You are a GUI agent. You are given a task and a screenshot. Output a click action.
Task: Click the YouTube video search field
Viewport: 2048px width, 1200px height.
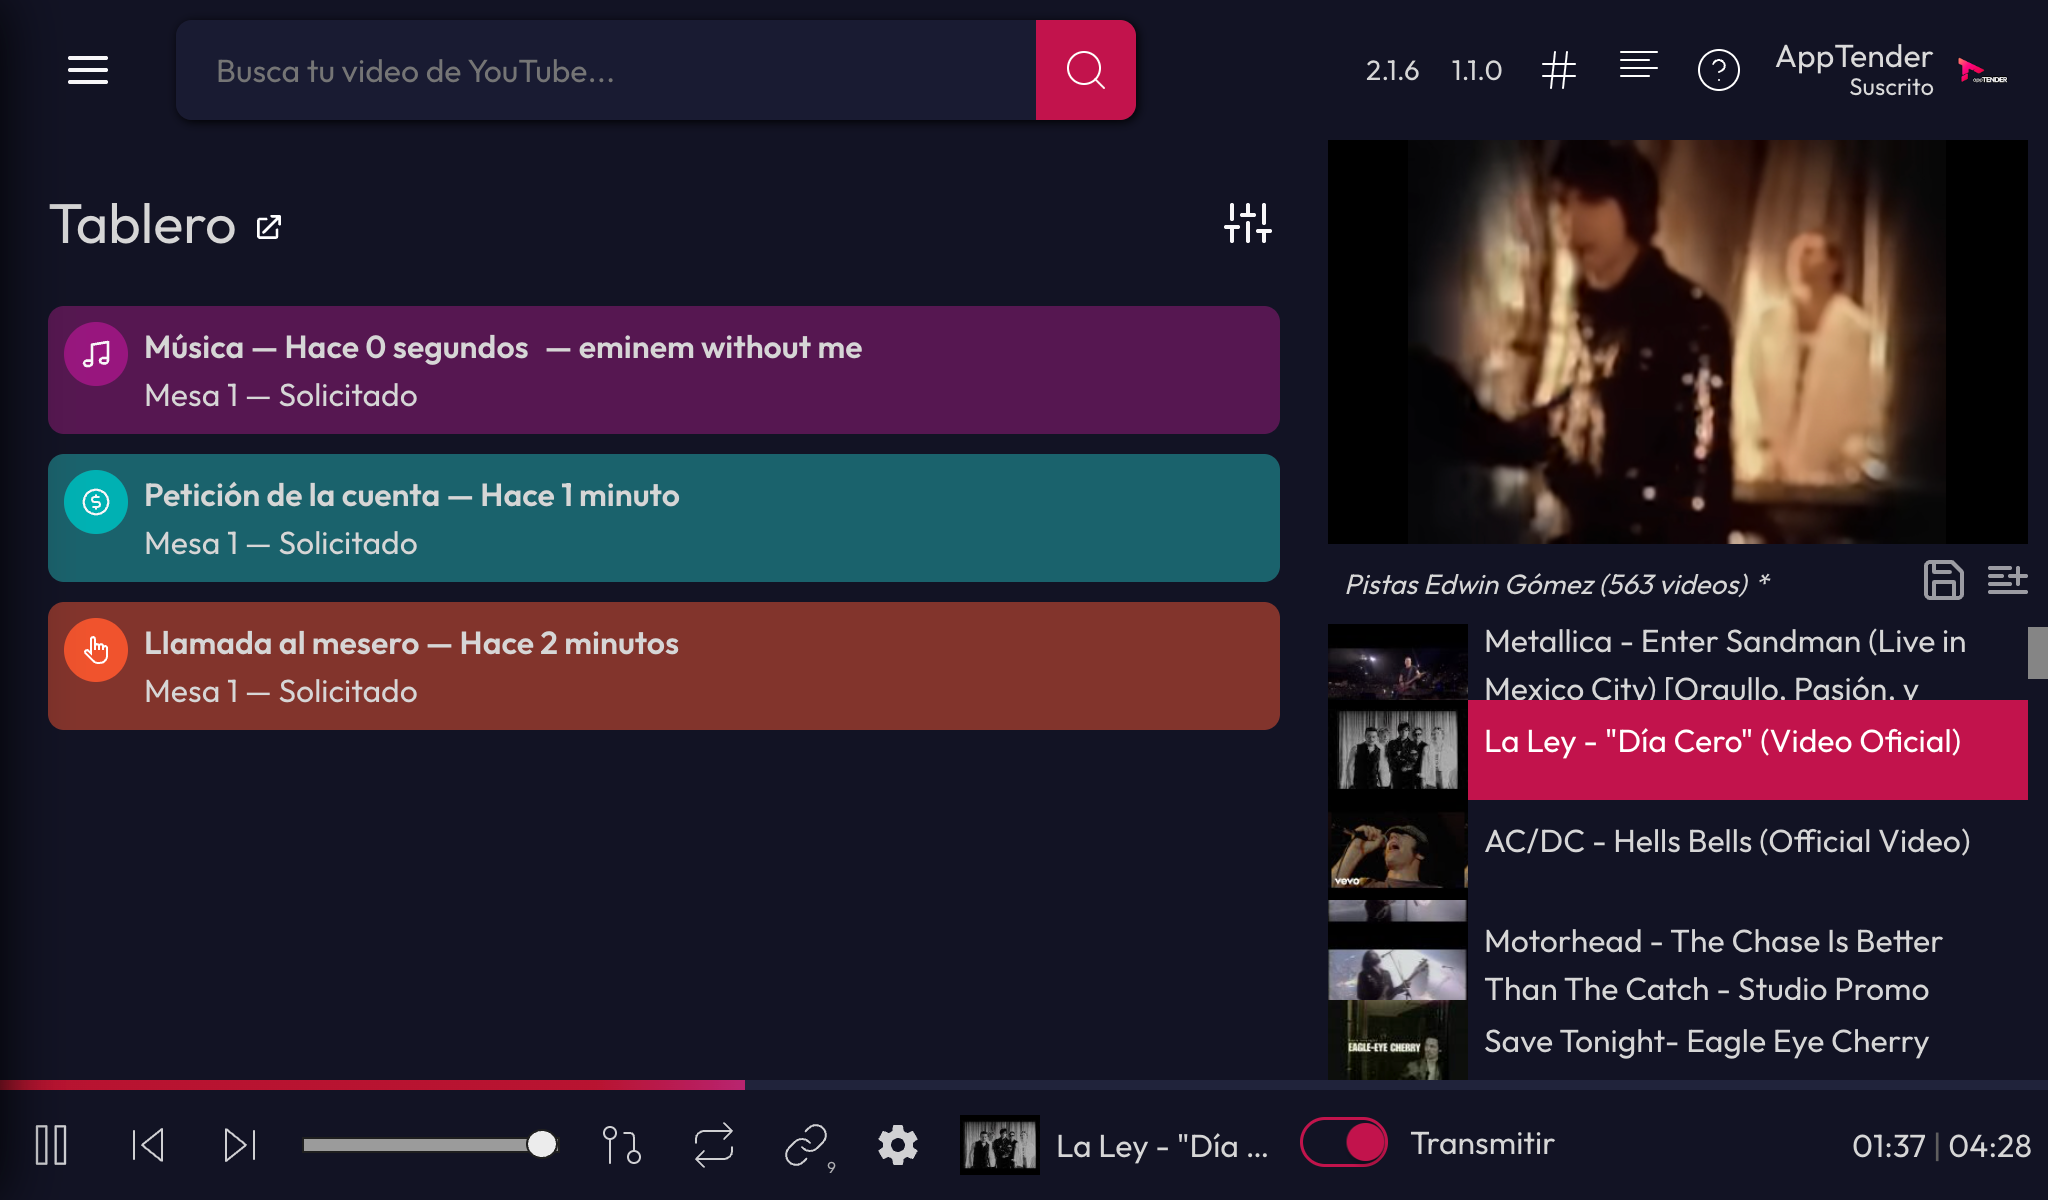coord(606,70)
